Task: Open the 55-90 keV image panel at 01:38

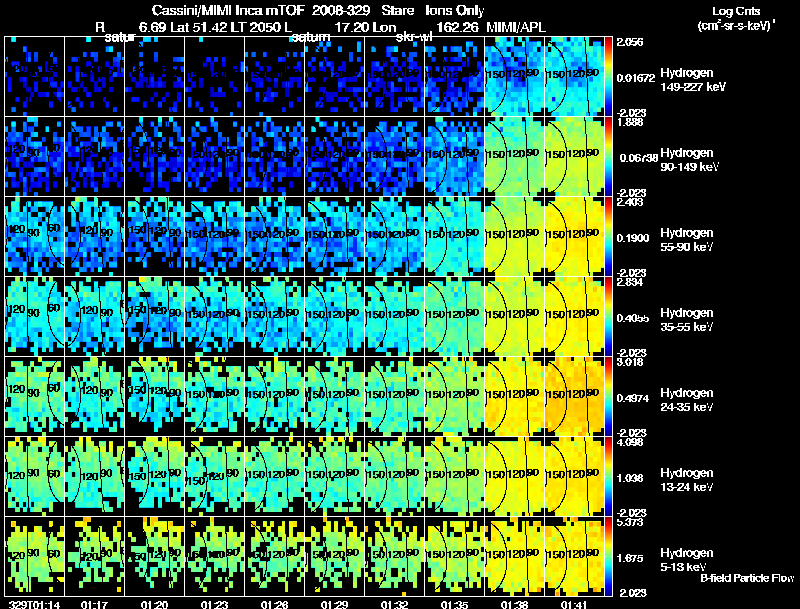Action: [514, 236]
